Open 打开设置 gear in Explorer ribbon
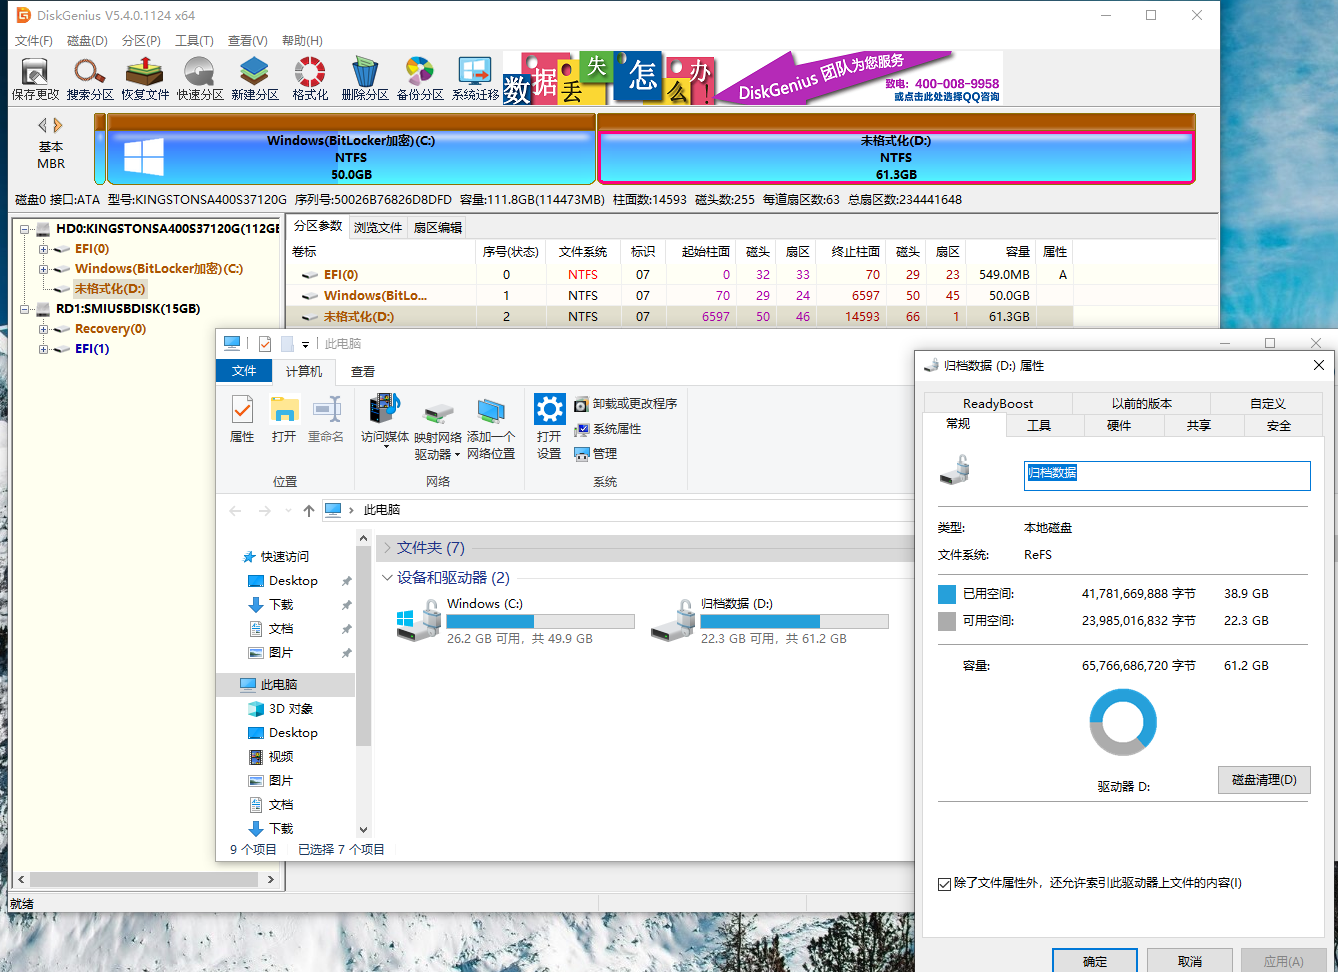Viewport: 1338px width, 972px height. (x=549, y=427)
